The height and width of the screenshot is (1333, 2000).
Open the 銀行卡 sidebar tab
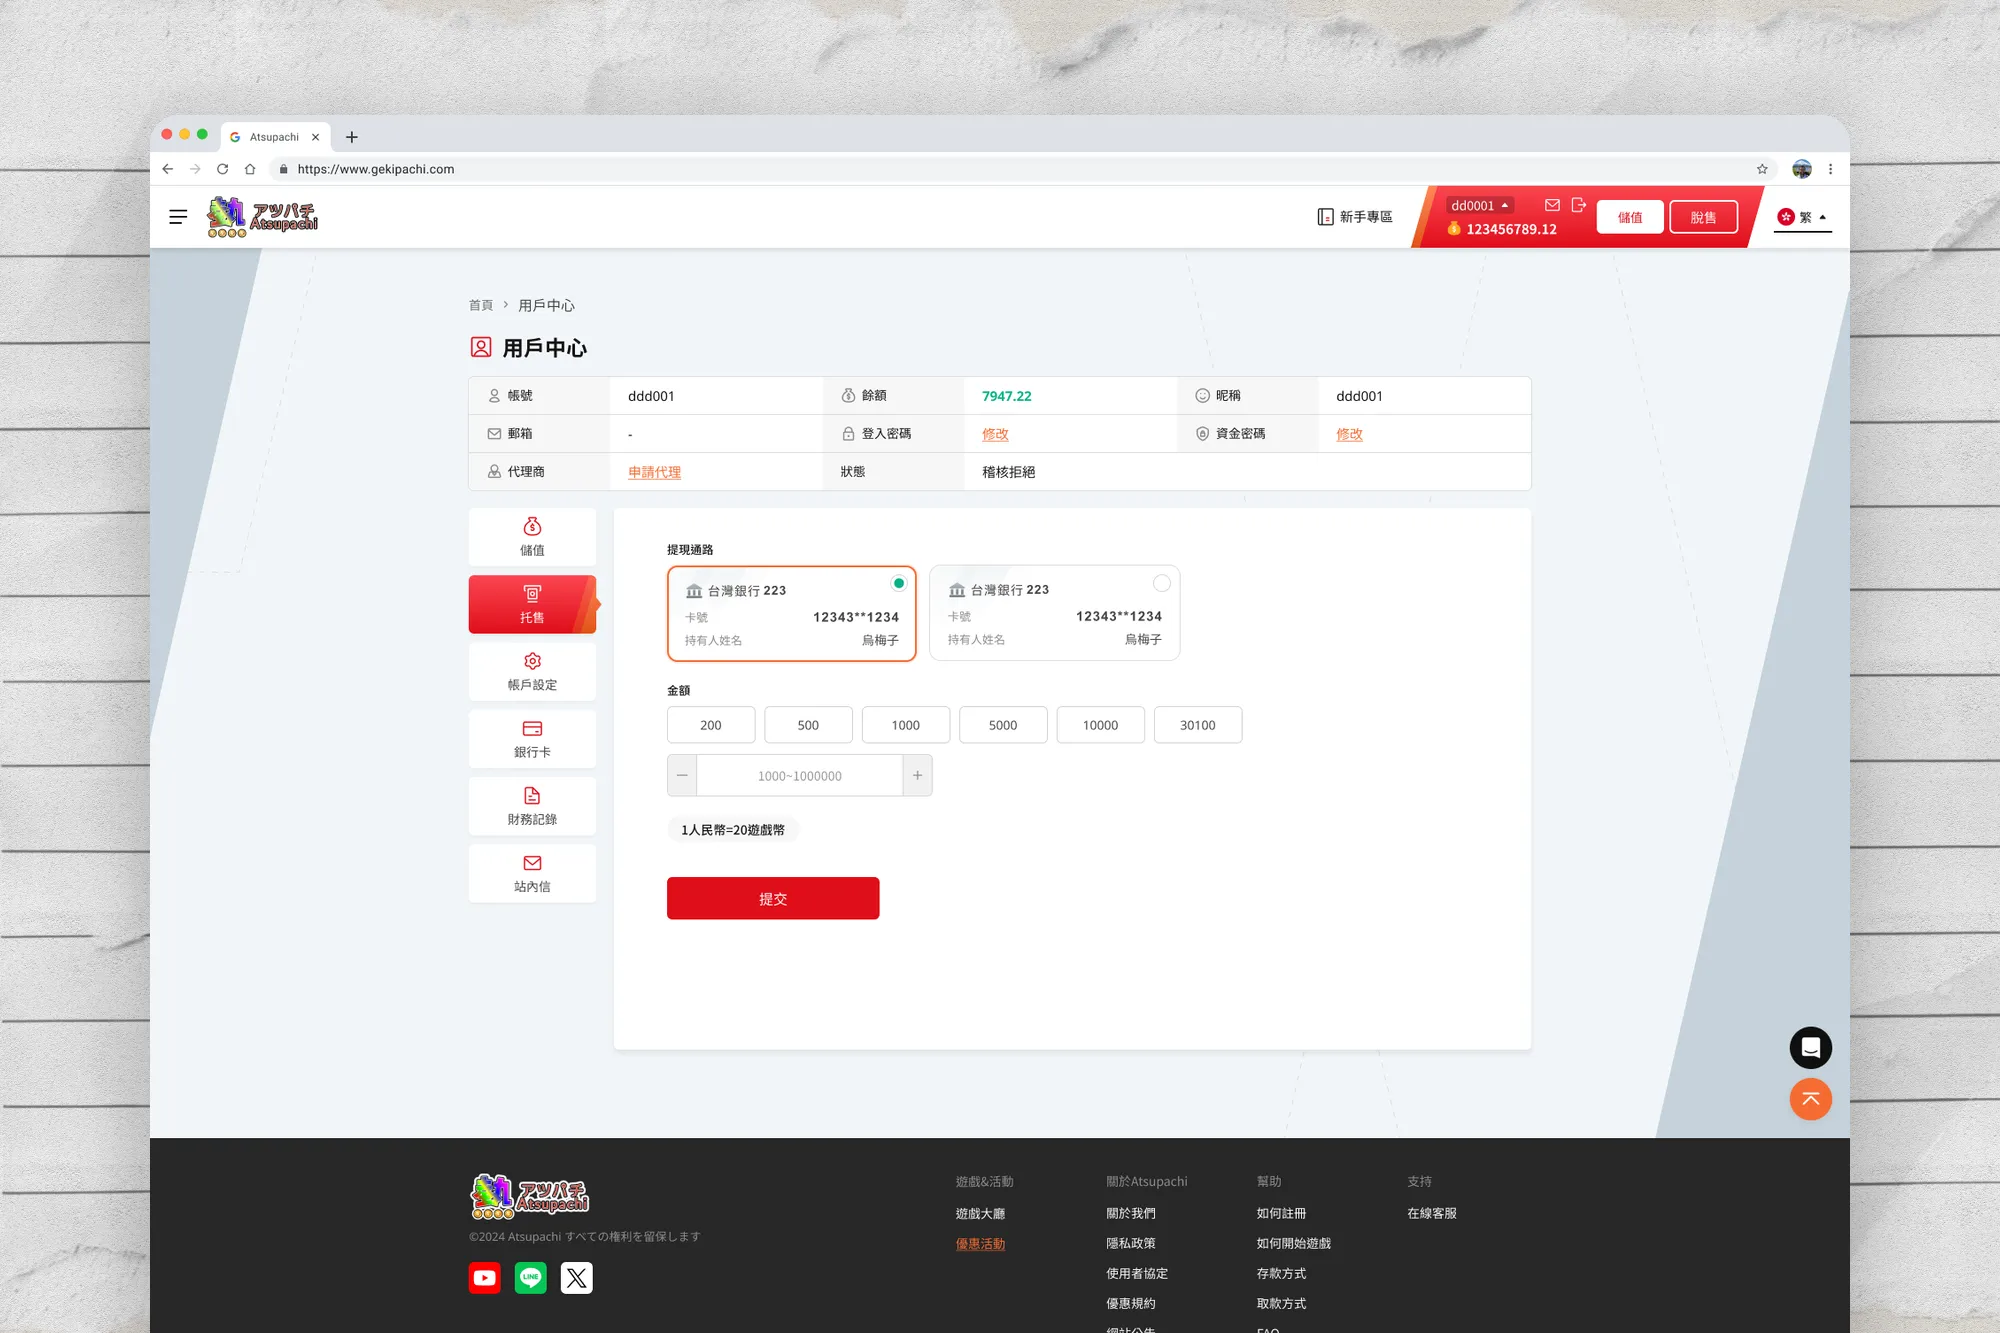532,739
